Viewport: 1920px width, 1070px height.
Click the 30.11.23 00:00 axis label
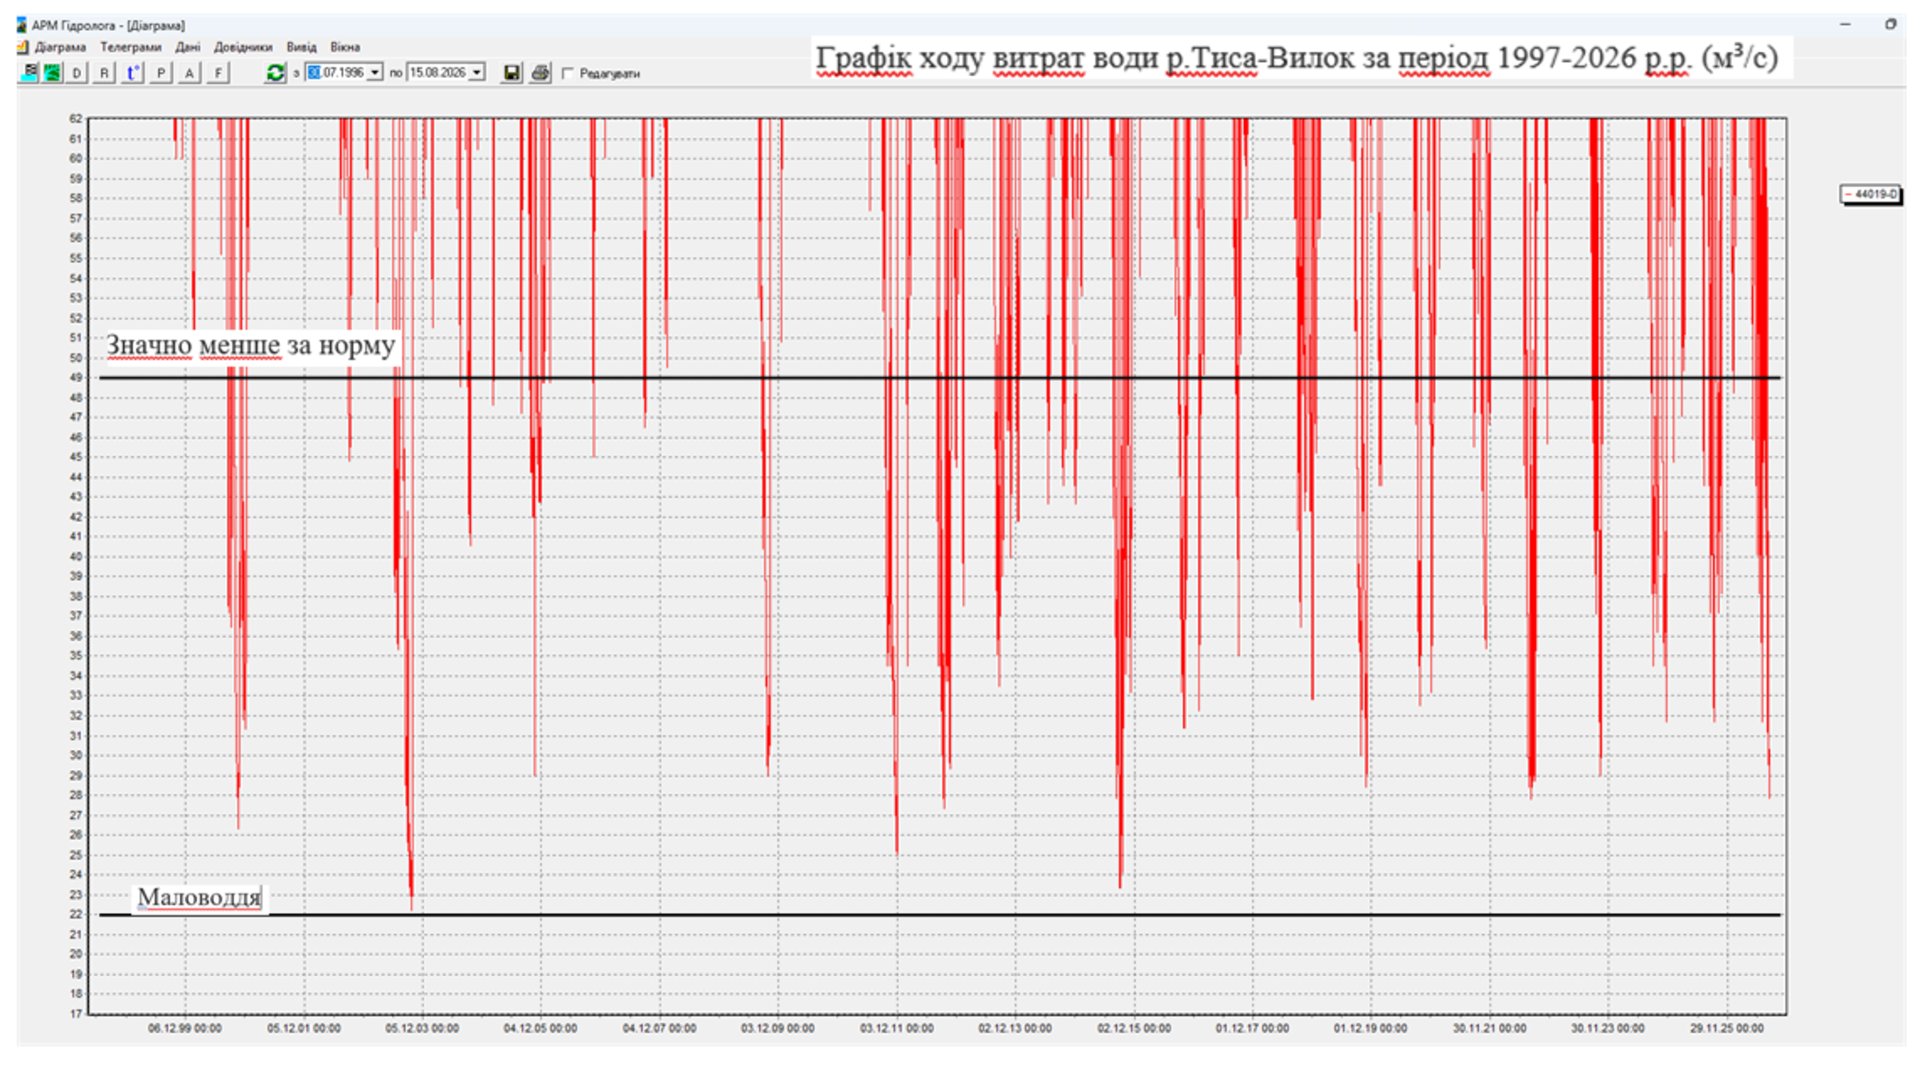click(1607, 1028)
